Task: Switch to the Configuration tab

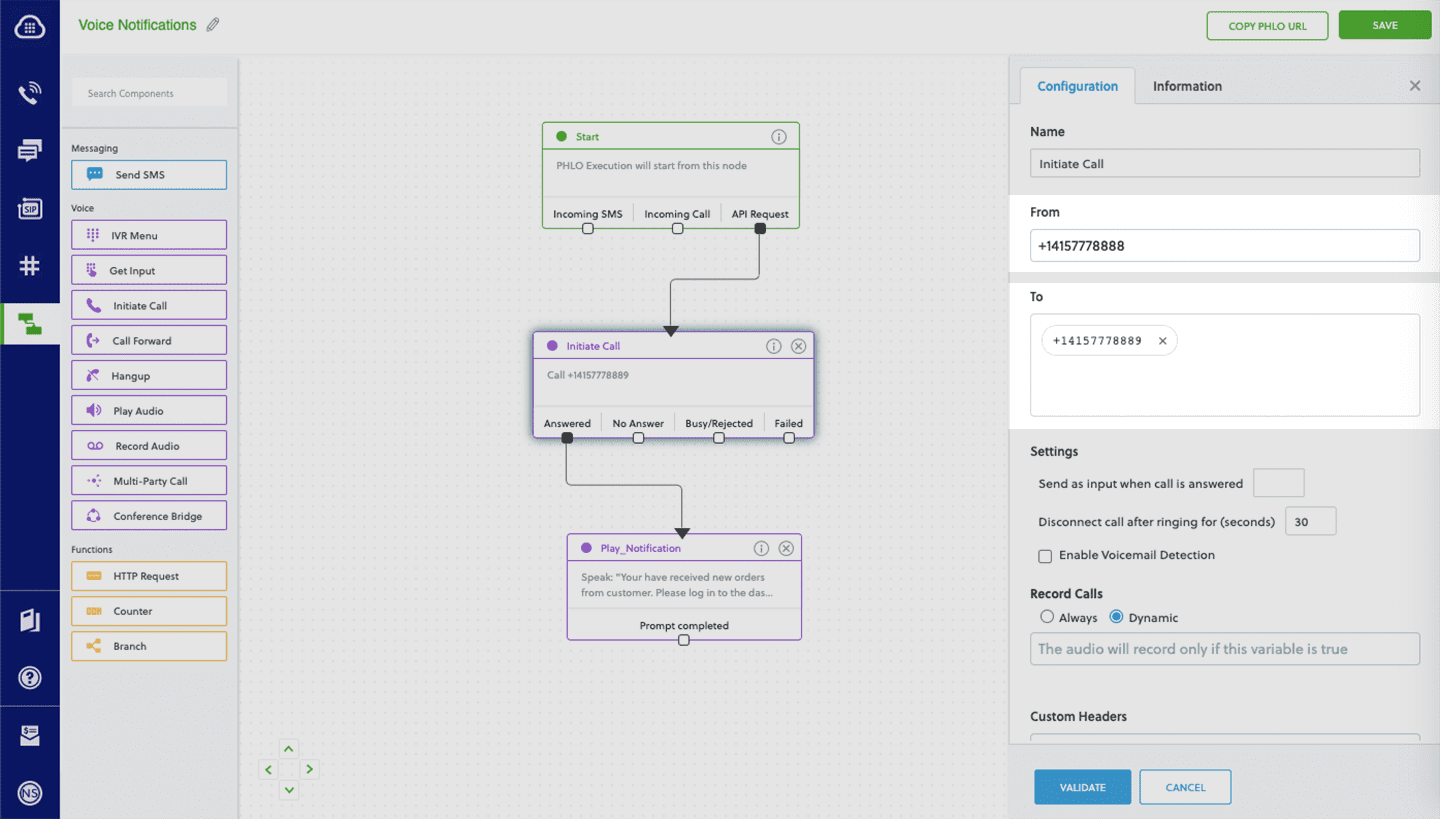Action: 1077,86
